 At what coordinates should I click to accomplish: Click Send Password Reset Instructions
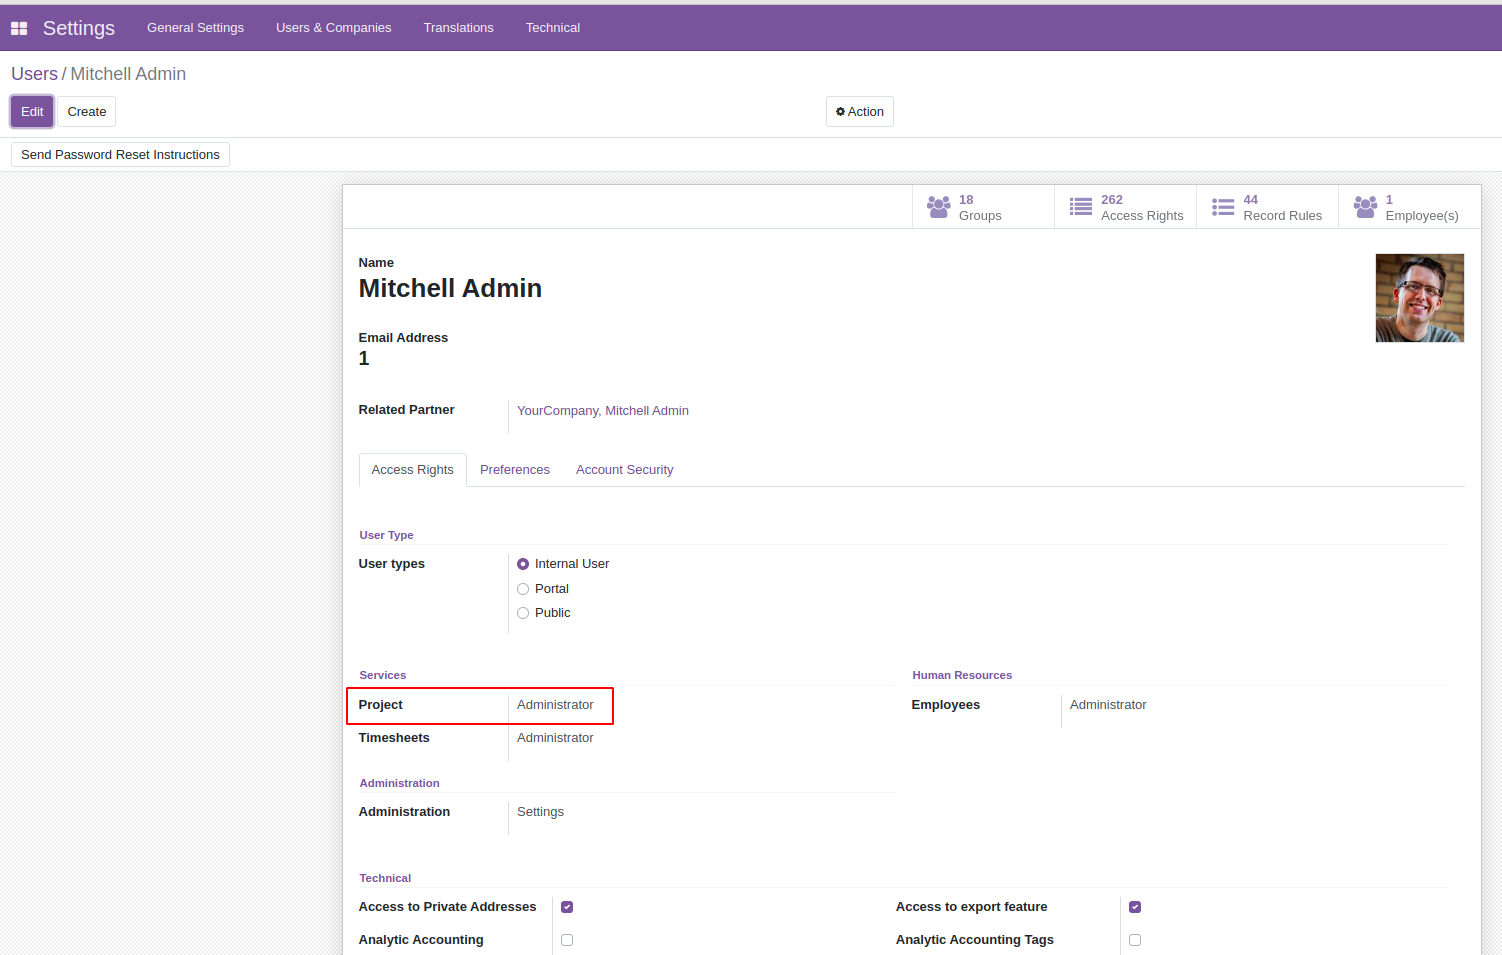click(x=120, y=155)
